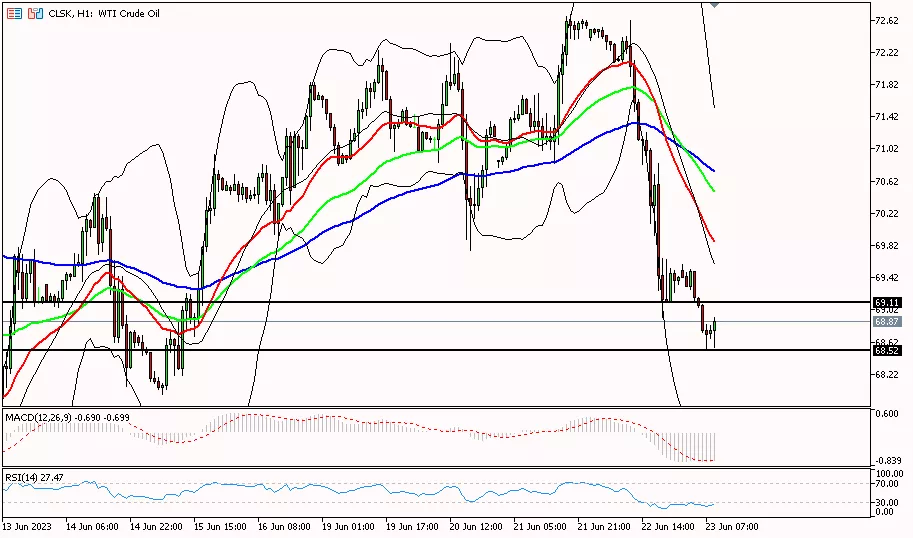
Task: Select the '20 Jun 12:00' time axis label
Action: pos(476,526)
